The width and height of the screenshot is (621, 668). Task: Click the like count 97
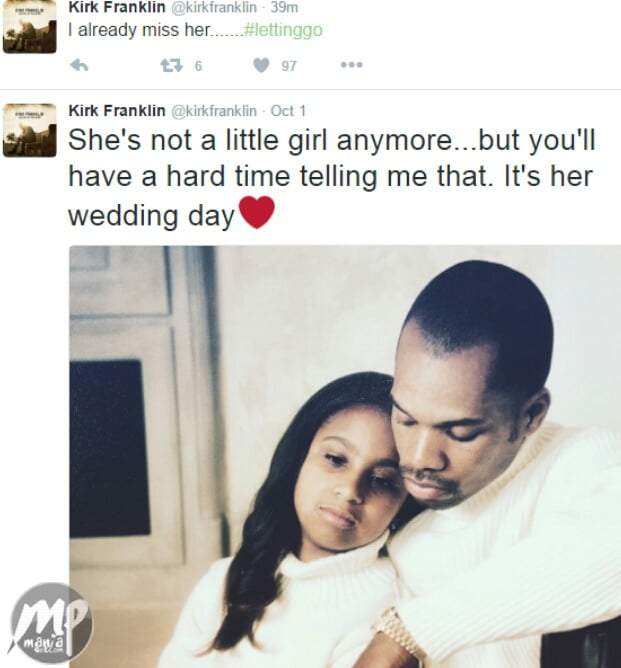pyautogui.click(x=289, y=66)
